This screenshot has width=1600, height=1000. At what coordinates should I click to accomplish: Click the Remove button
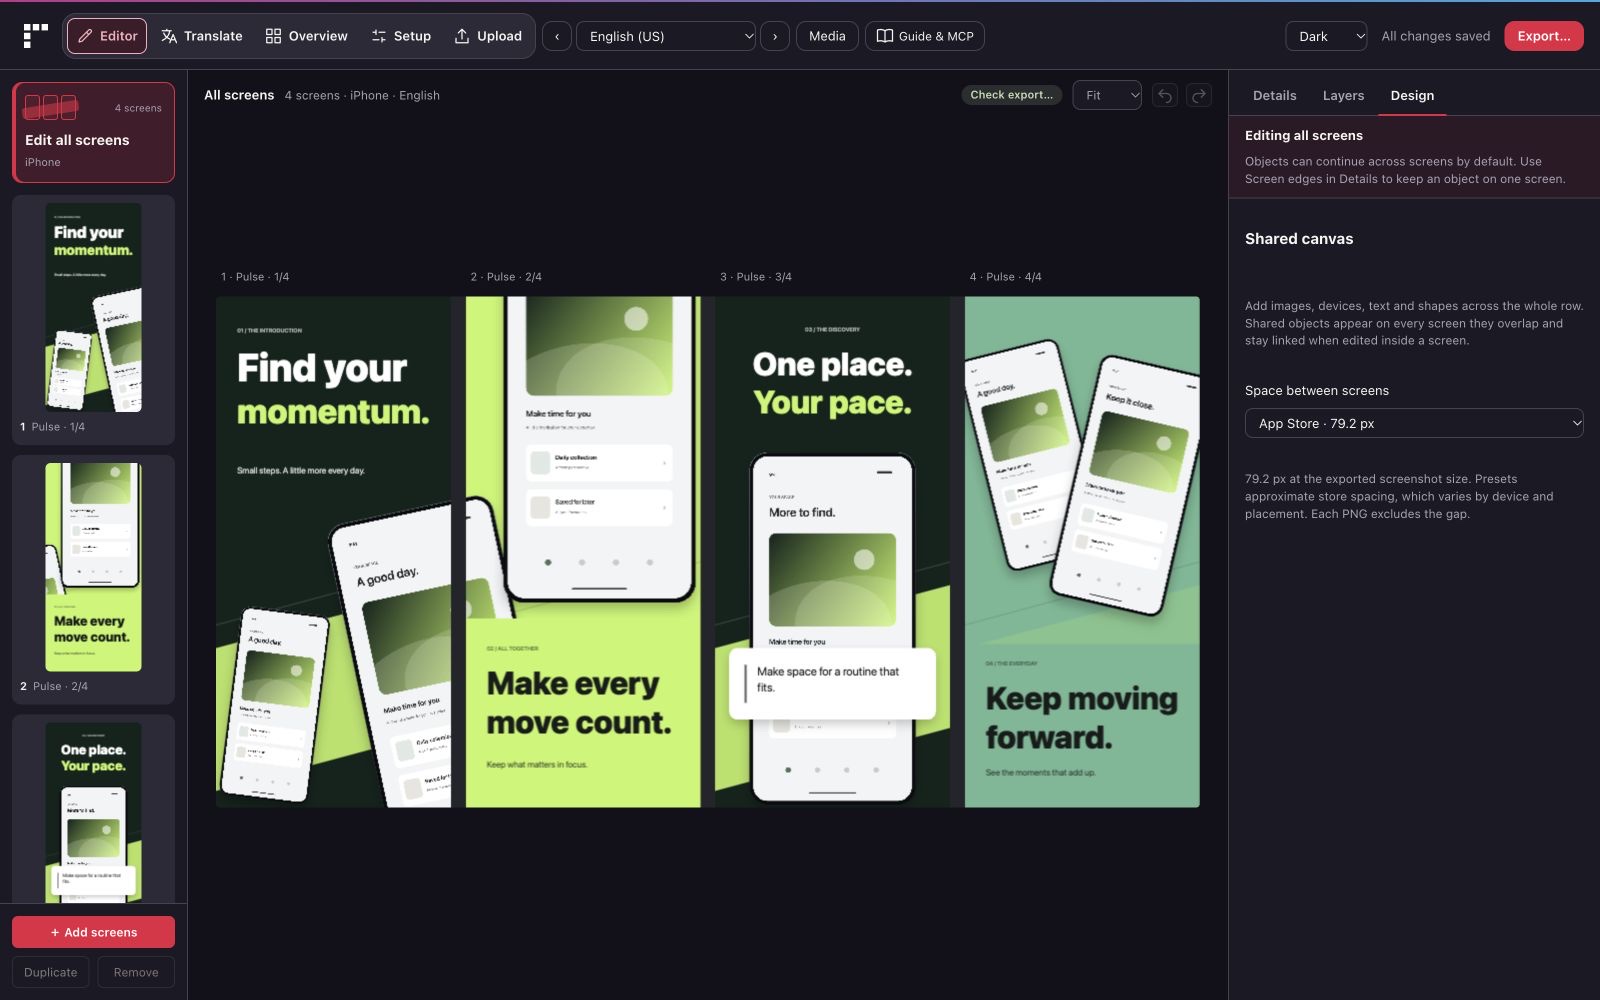pos(136,972)
